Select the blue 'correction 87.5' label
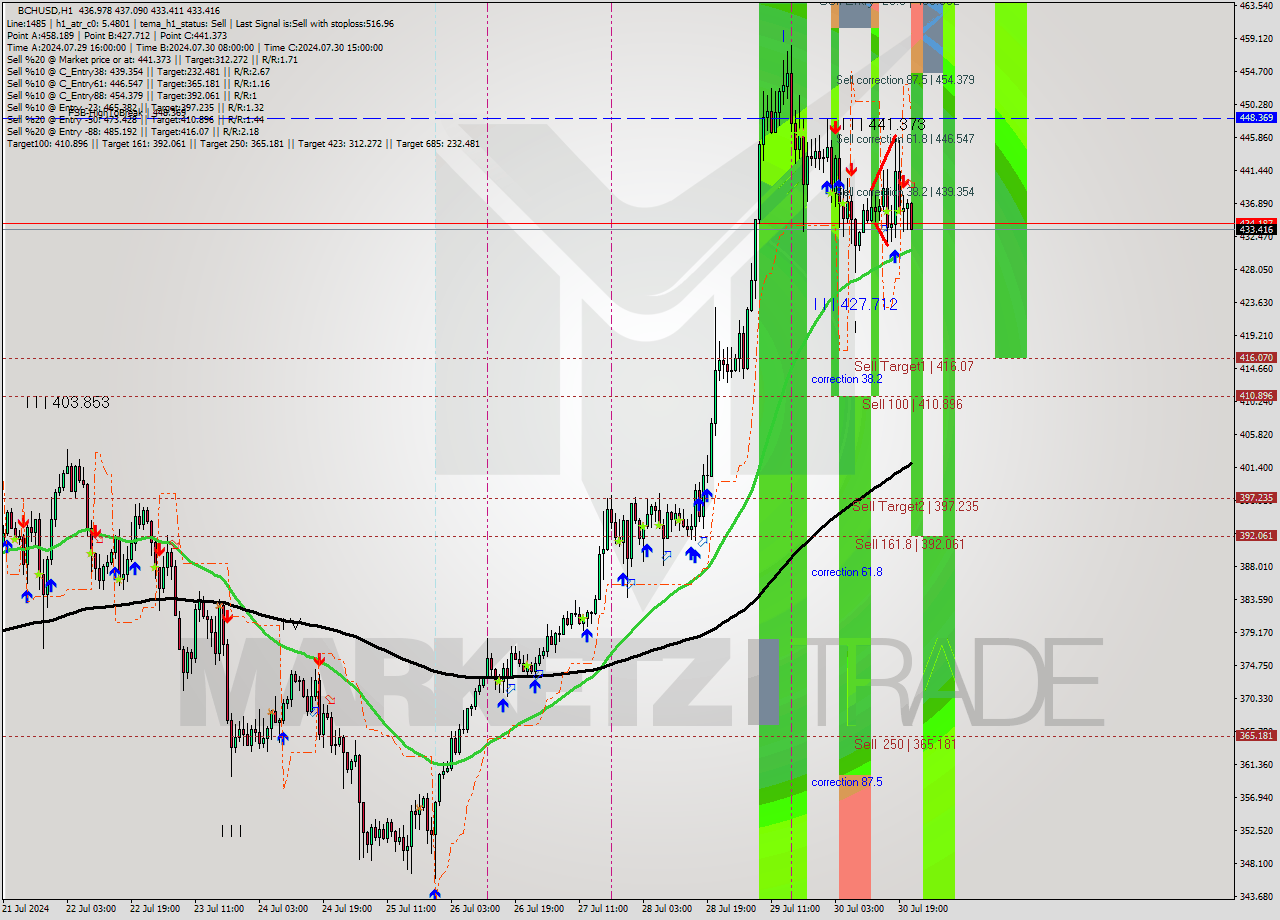This screenshot has height=920, width=1280. point(846,782)
